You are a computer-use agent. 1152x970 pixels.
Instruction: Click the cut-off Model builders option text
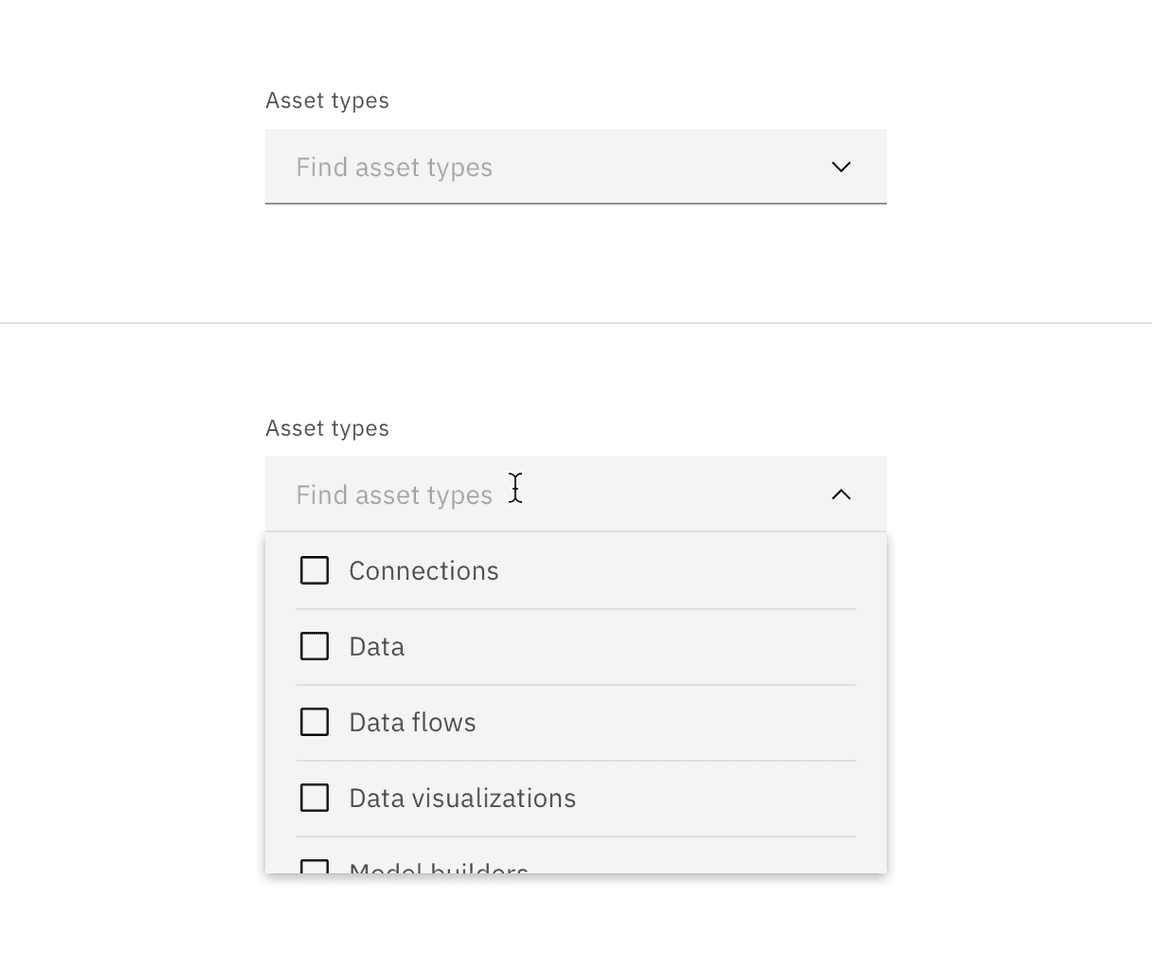[438, 868]
